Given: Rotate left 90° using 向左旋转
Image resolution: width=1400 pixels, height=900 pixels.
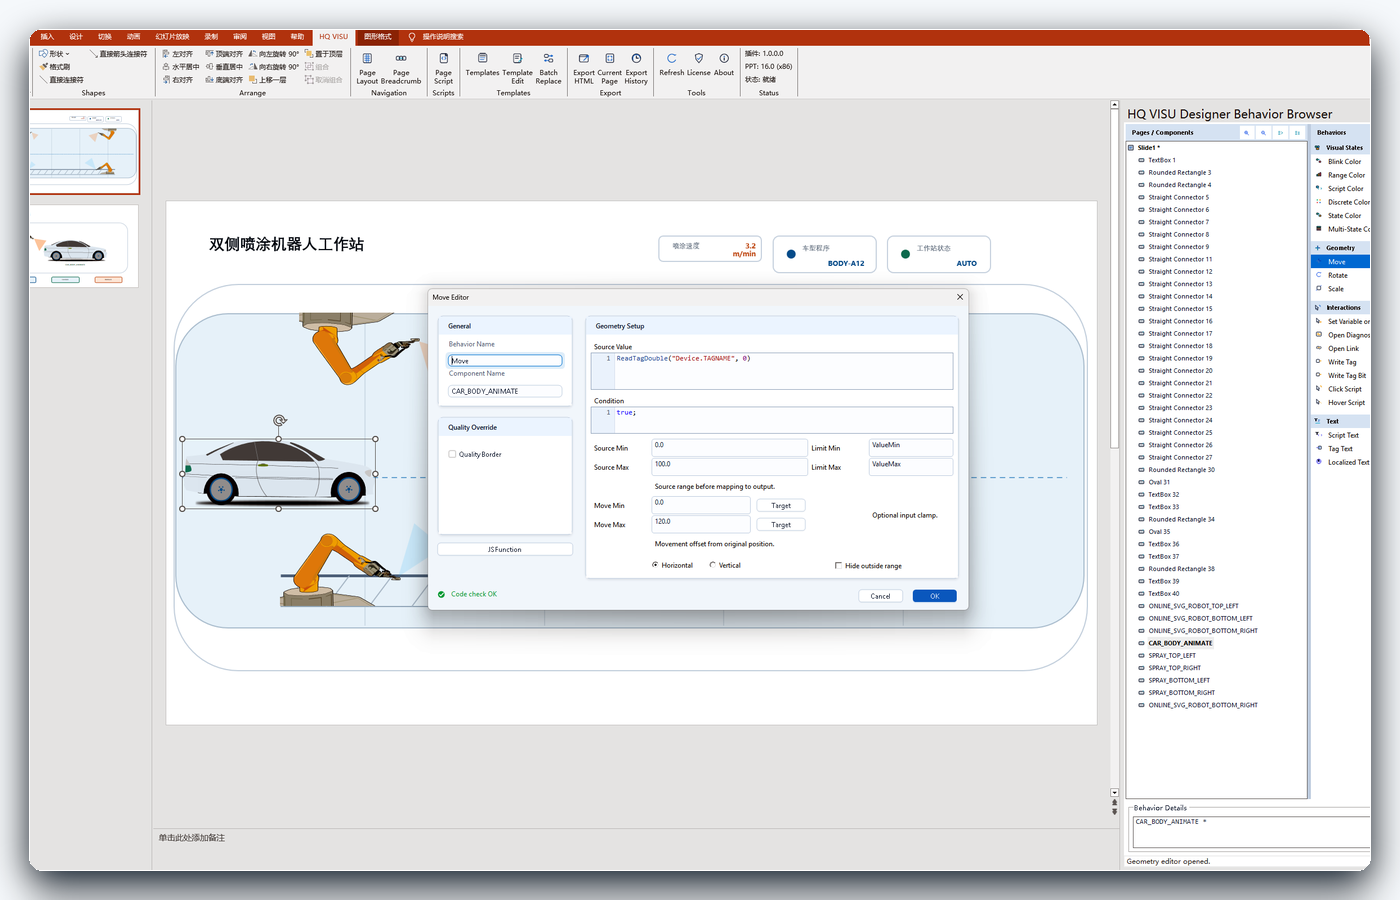Looking at the screenshot, I should pyautogui.click(x=274, y=54).
